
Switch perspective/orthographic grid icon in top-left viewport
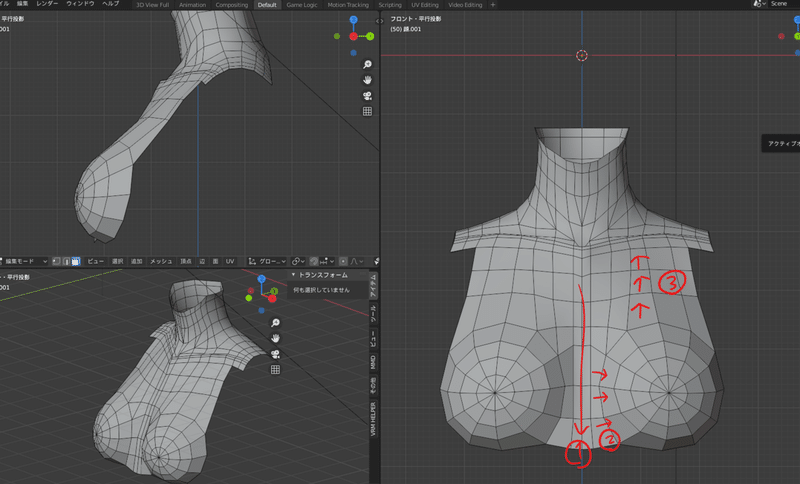367,111
